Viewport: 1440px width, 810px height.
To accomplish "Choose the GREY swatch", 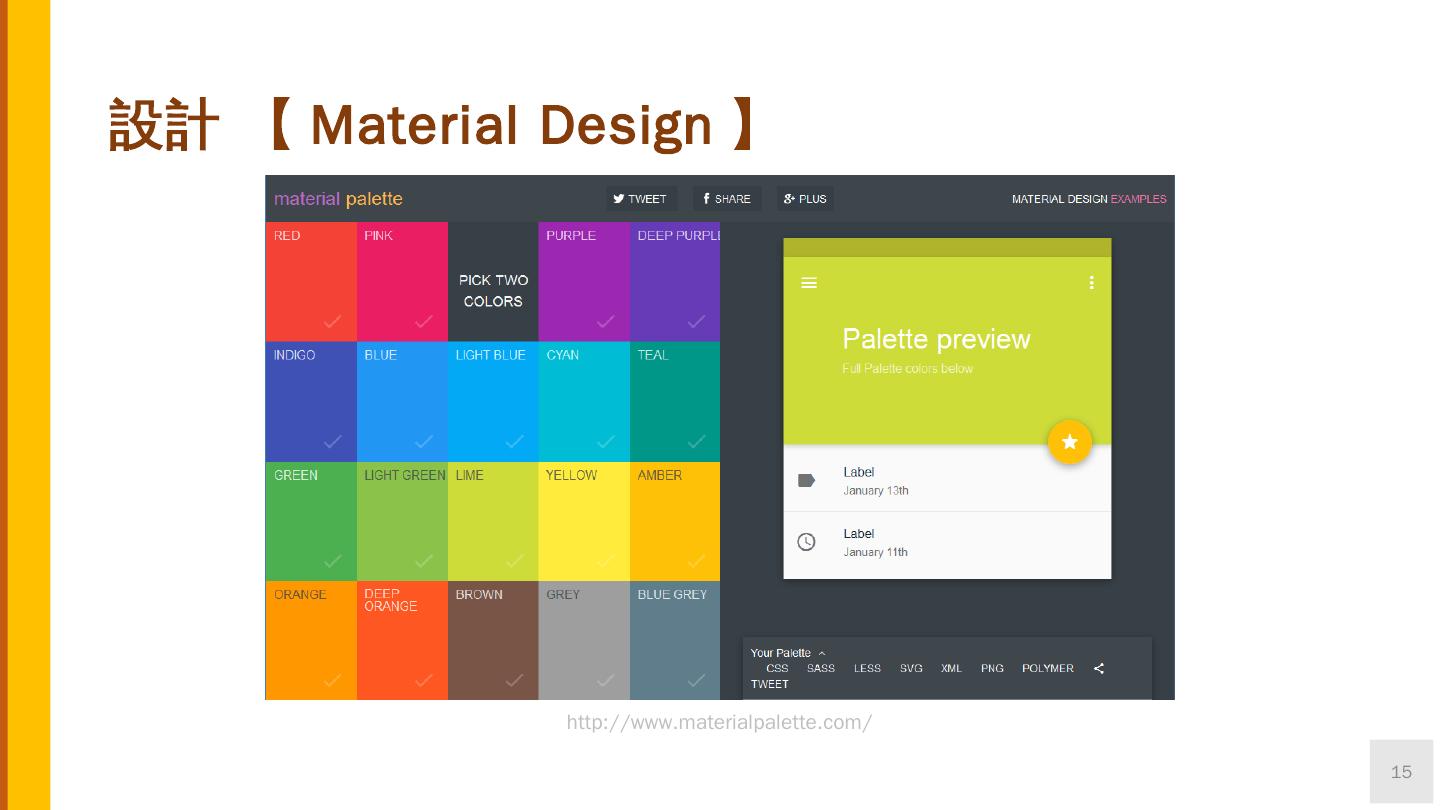I will 584,640.
